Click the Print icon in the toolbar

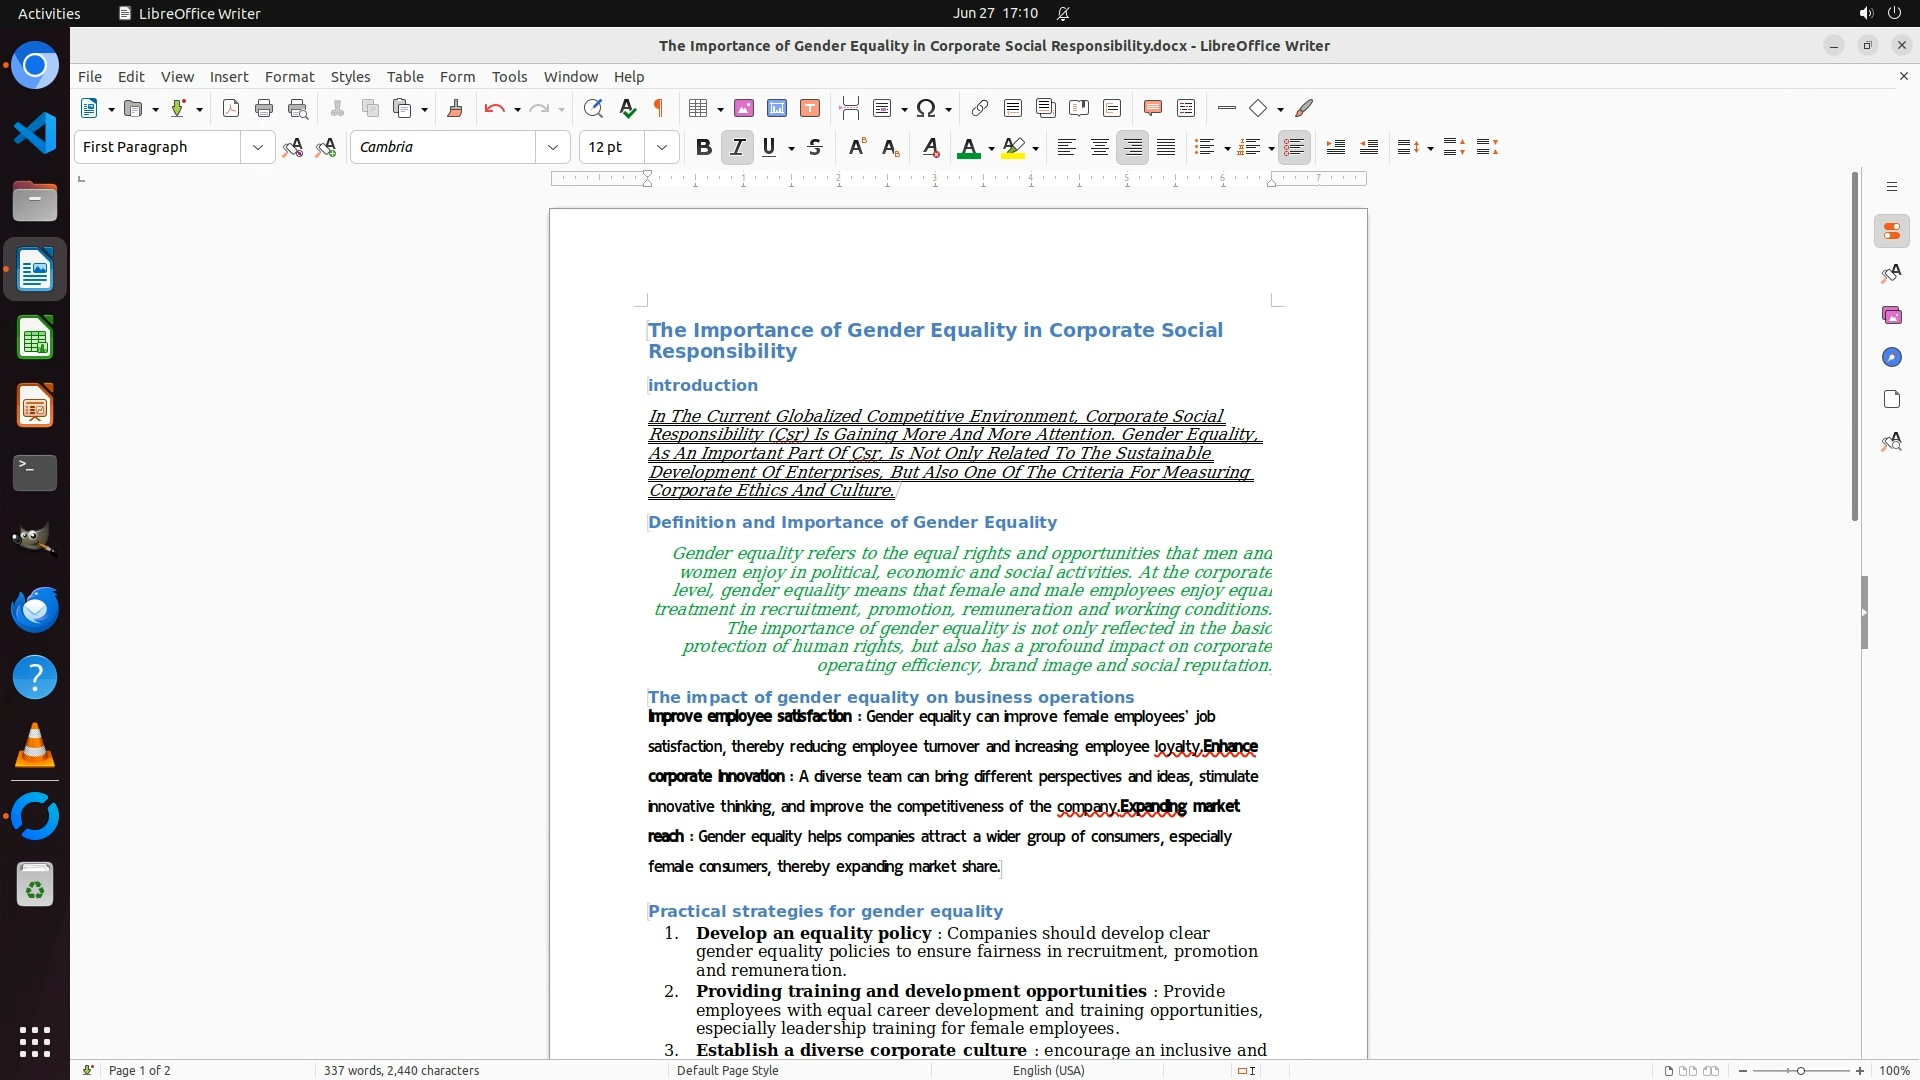pyautogui.click(x=264, y=108)
